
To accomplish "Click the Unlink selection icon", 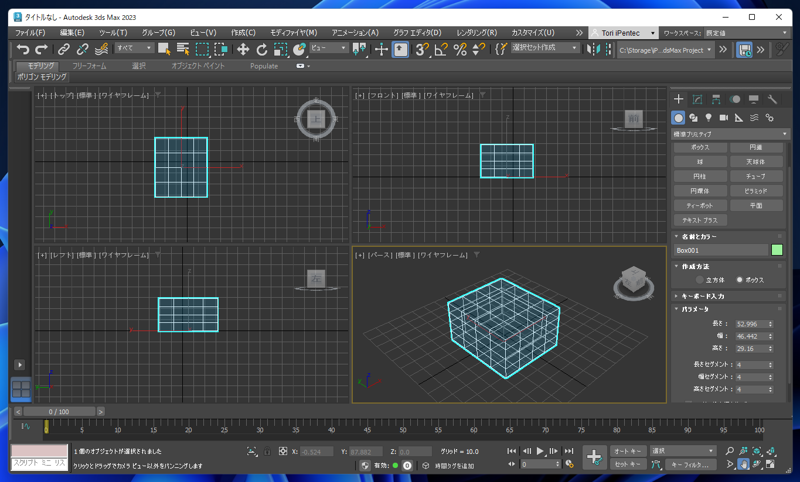I will (82, 49).
